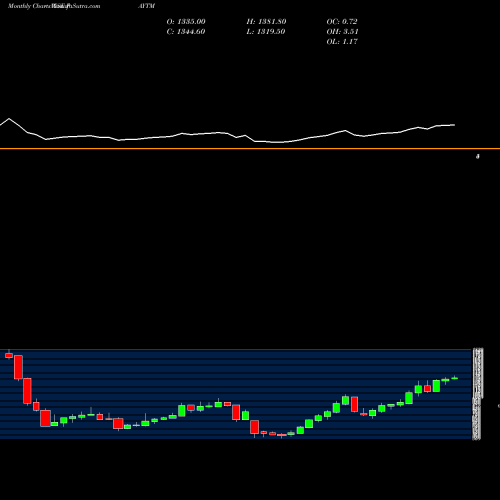Image resolution: width=500 pixels, height=500 pixels.
Task: Click the first small red candle at the chart's start
Action: coord(9,355)
